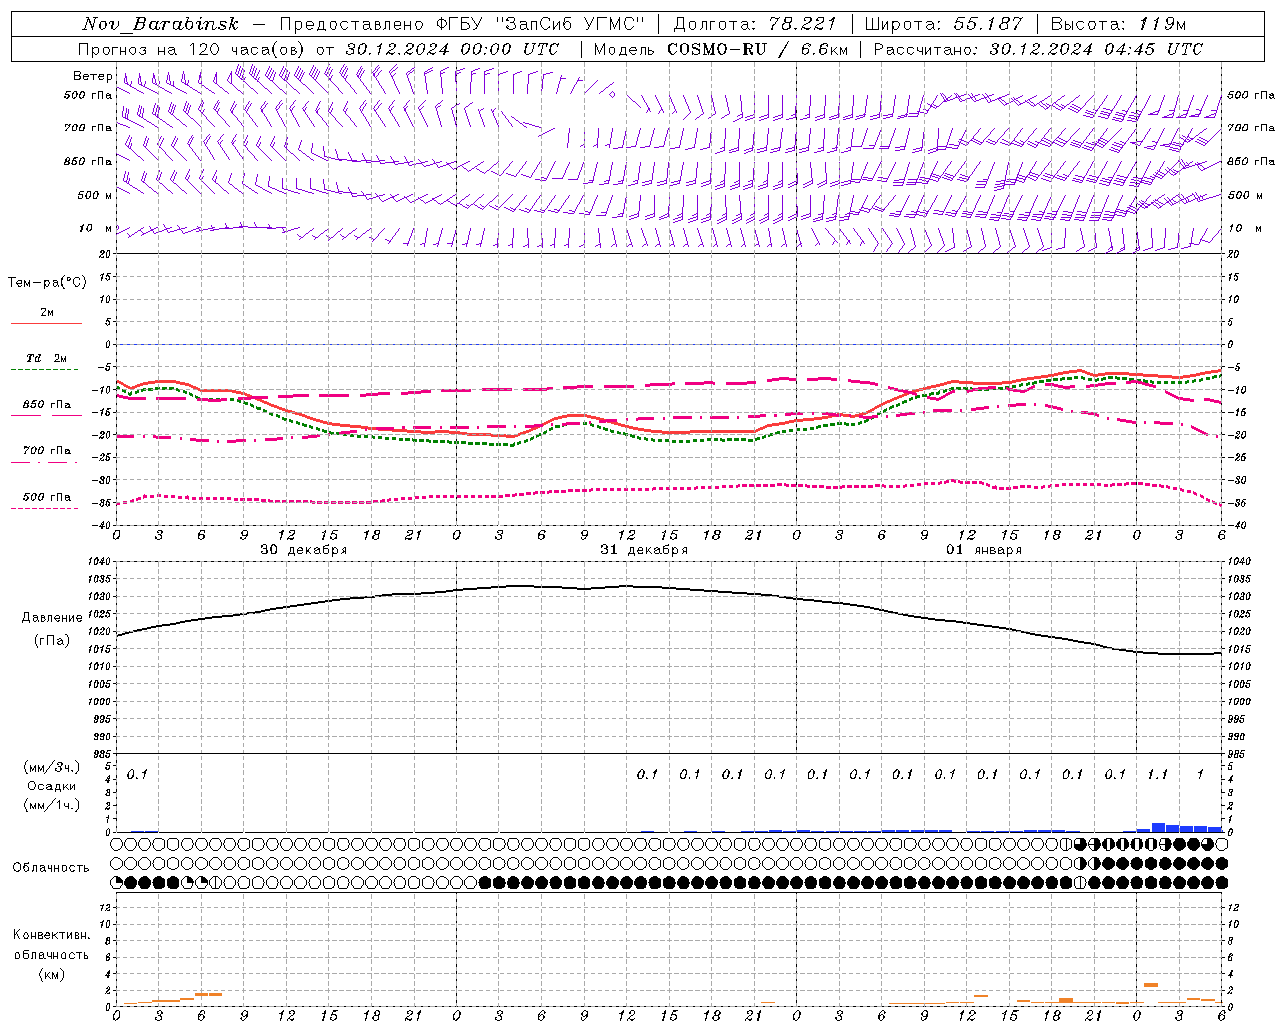The image size is (1280, 1024).
Task: Select the 'Широта: 55.187' header value
Action: (x=943, y=24)
